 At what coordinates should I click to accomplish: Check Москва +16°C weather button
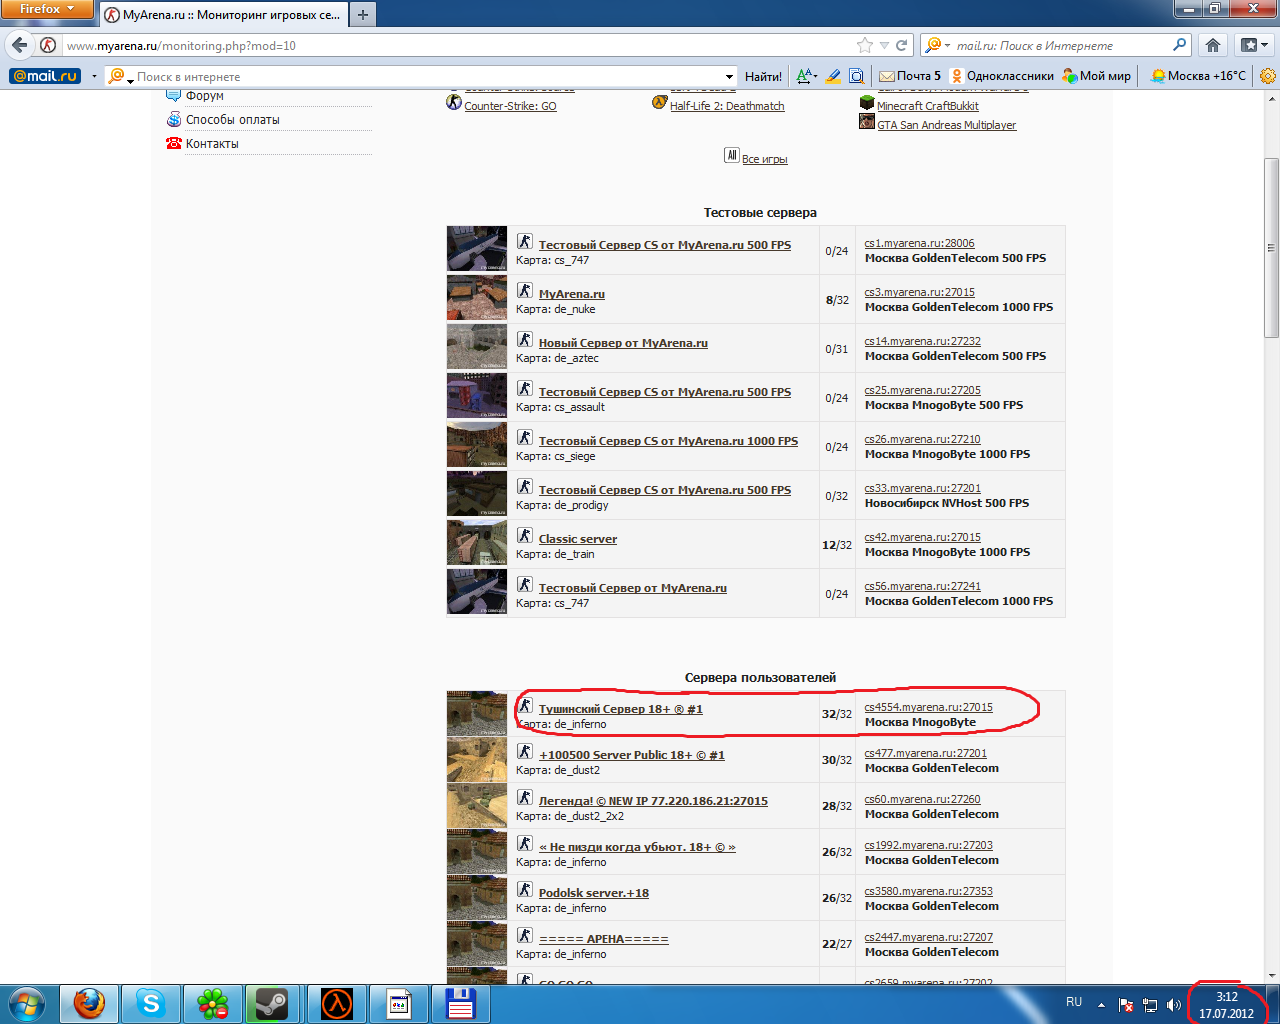(1199, 76)
